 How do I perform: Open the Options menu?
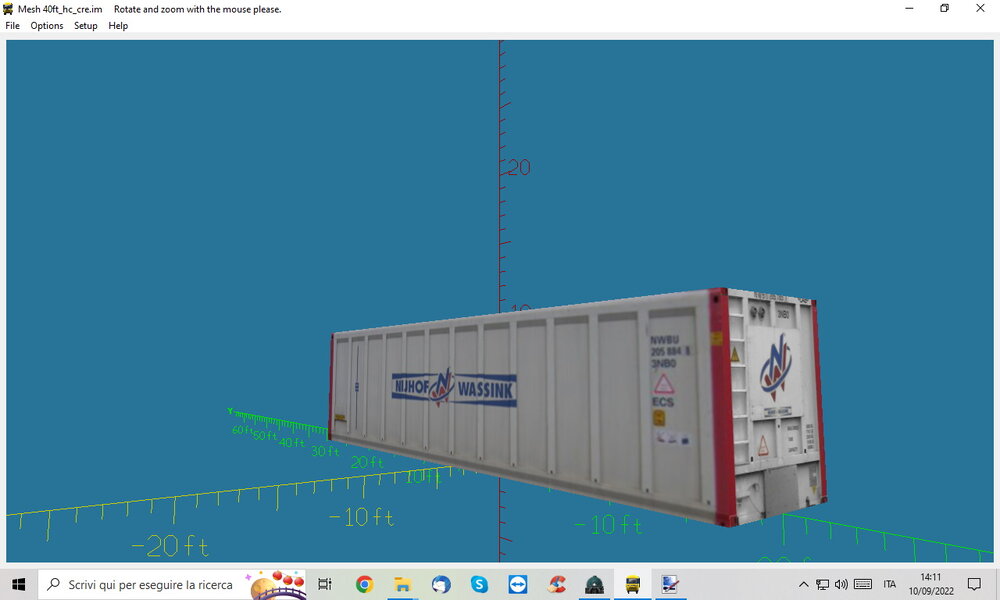[47, 26]
